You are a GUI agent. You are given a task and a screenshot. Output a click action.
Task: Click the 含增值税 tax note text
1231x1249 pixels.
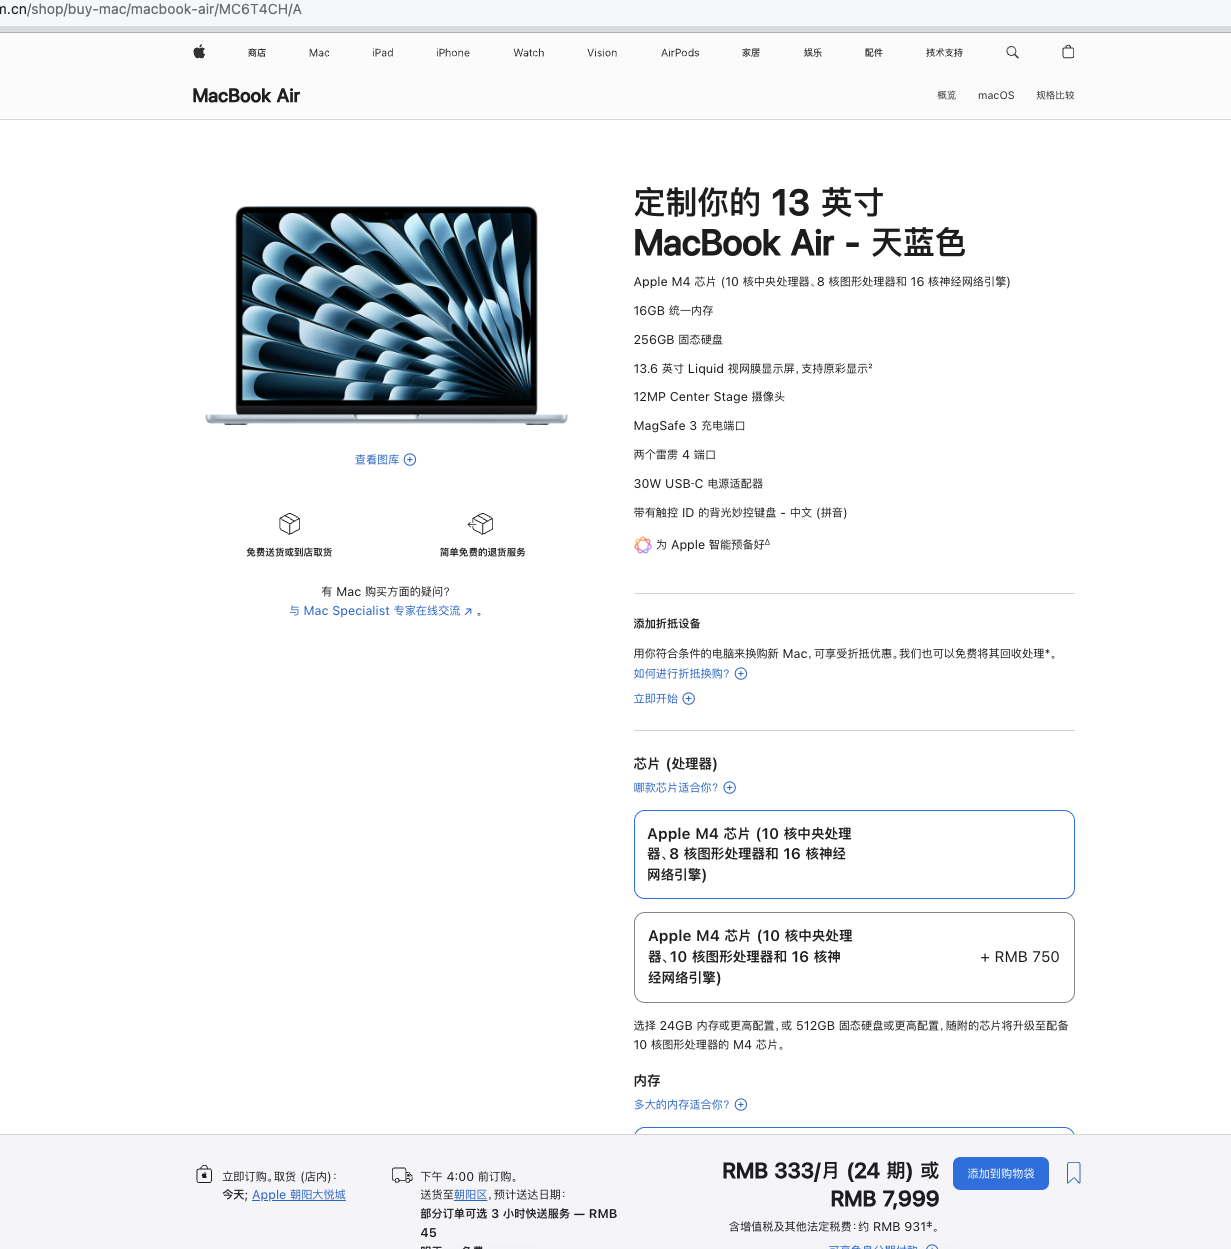[x=834, y=1227]
